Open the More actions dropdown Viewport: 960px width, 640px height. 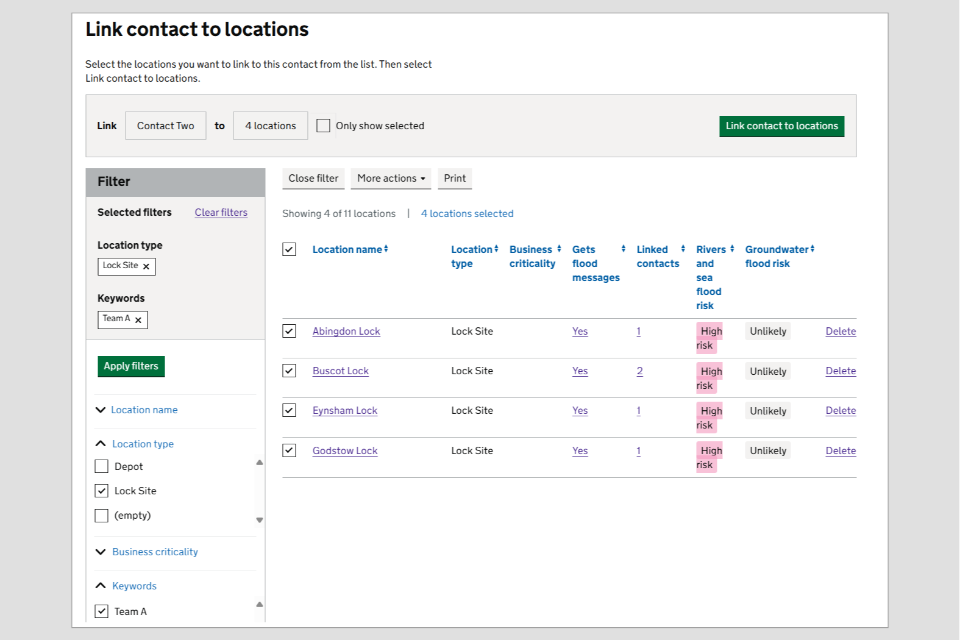[x=390, y=179]
